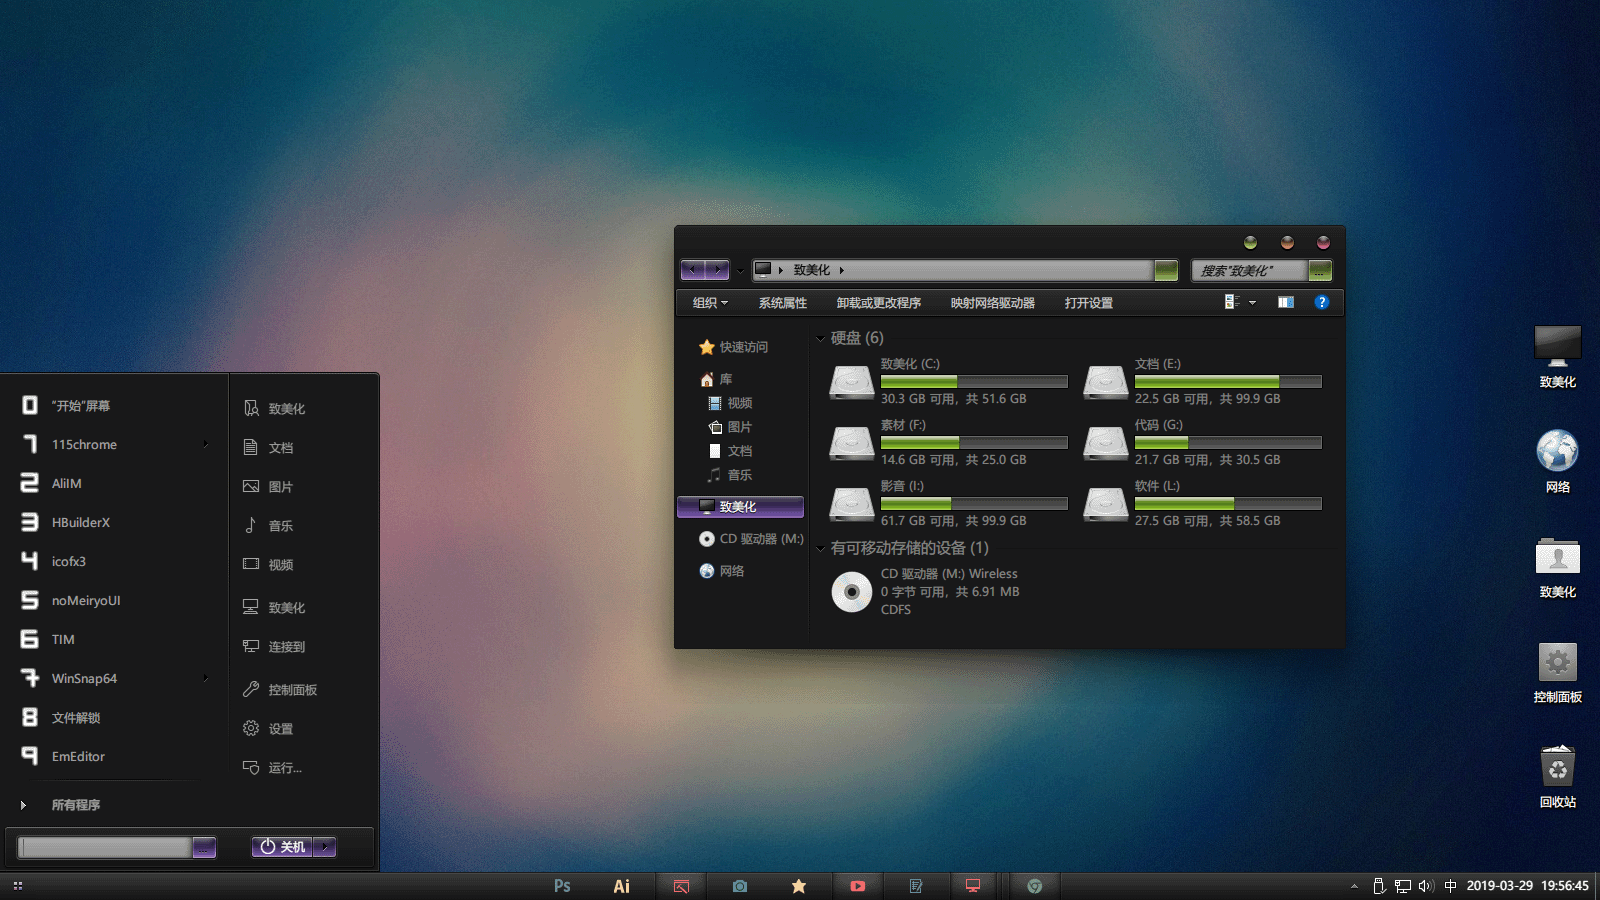Click the volume speaker tray icon

pos(1425,886)
